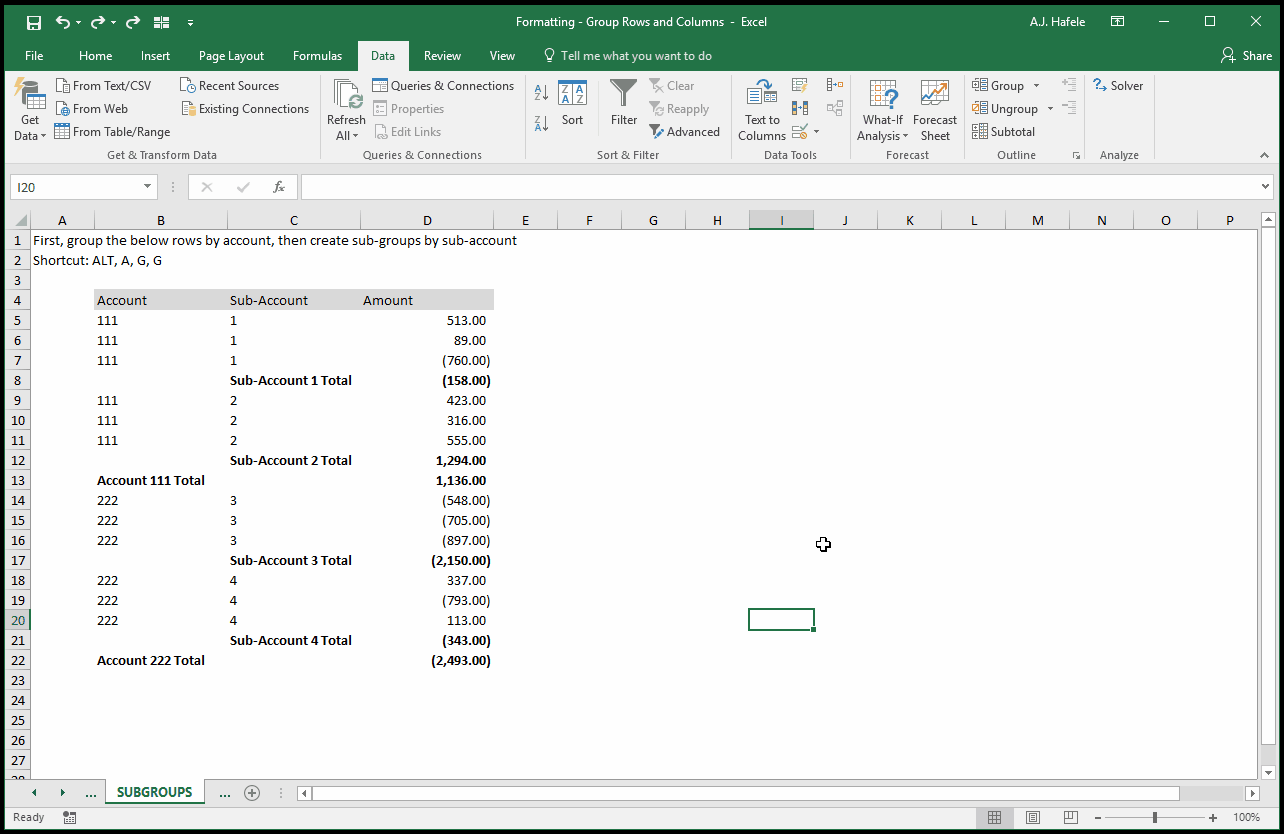Import data From Text/CSV
1284x834 pixels.
point(103,86)
